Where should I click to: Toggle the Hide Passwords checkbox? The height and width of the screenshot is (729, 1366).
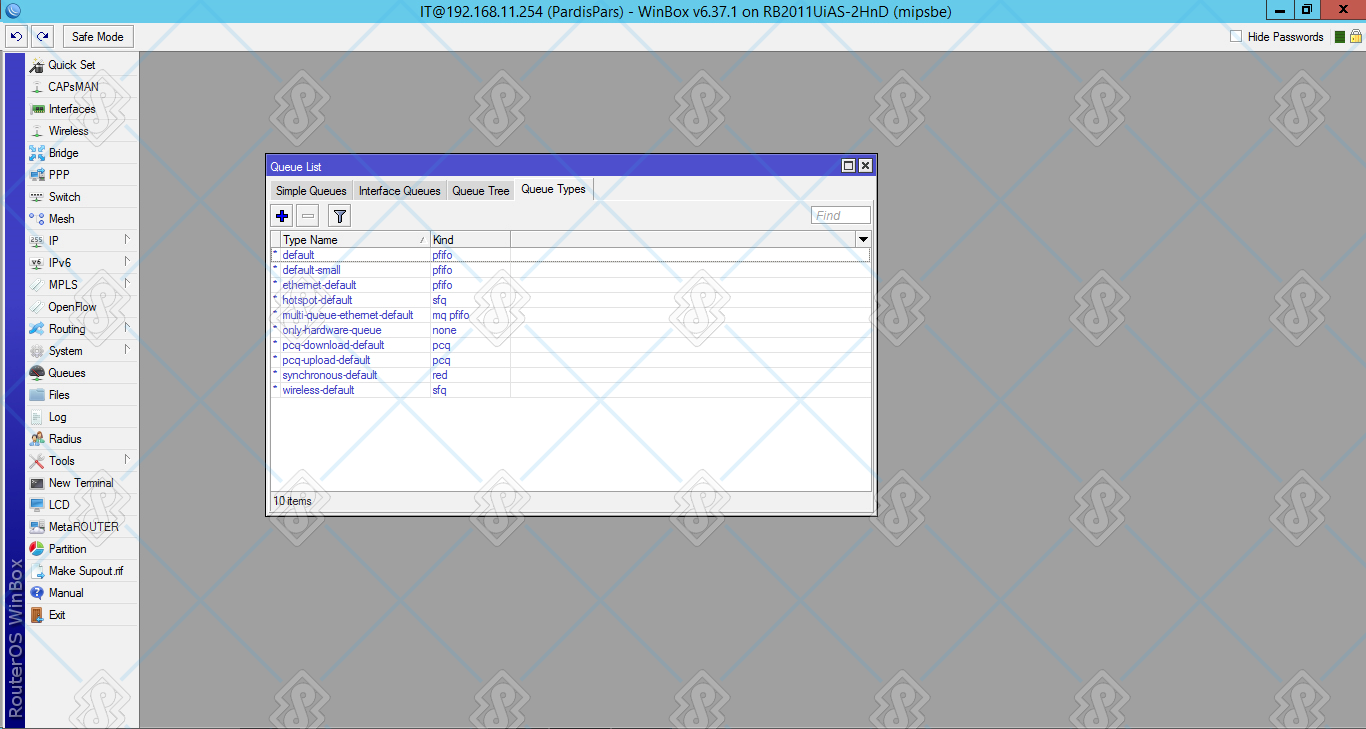coord(1236,36)
